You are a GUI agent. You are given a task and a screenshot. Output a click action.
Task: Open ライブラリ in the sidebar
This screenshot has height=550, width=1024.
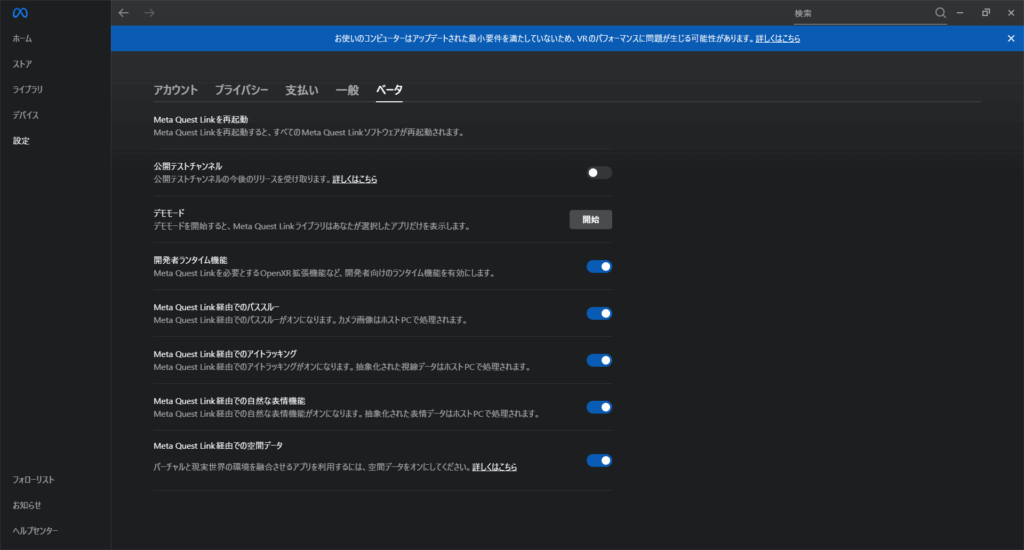[x=27, y=89]
